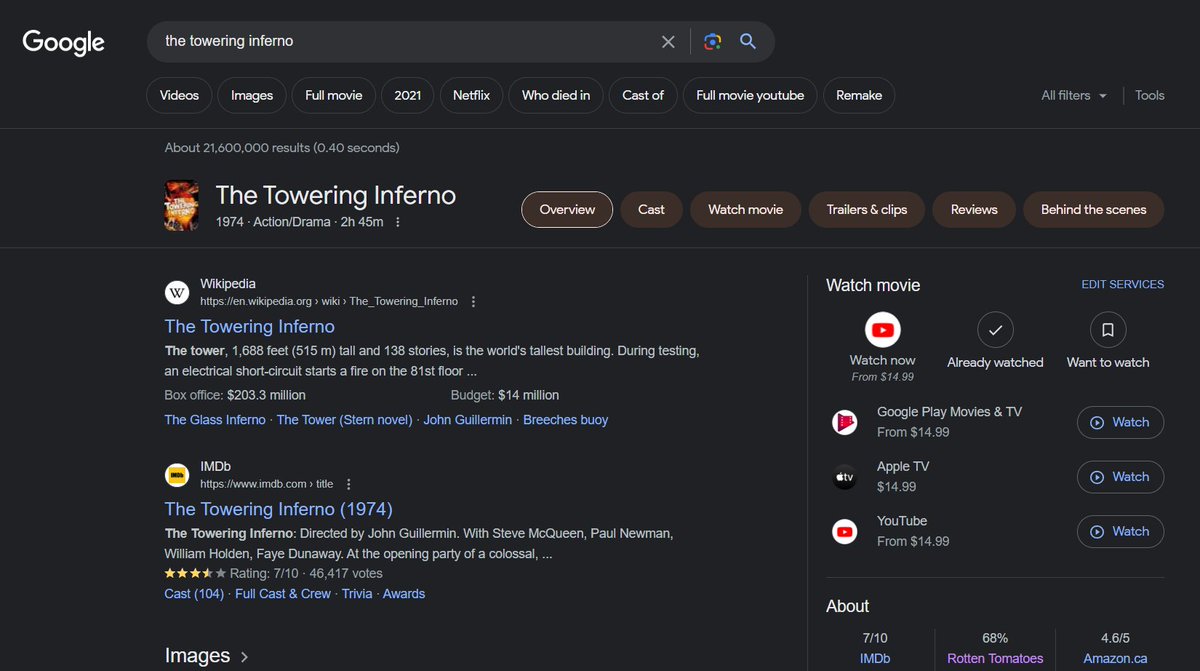Switch to the Cast tab
Image resolution: width=1200 pixels, height=671 pixels.
tap(651, 210)
